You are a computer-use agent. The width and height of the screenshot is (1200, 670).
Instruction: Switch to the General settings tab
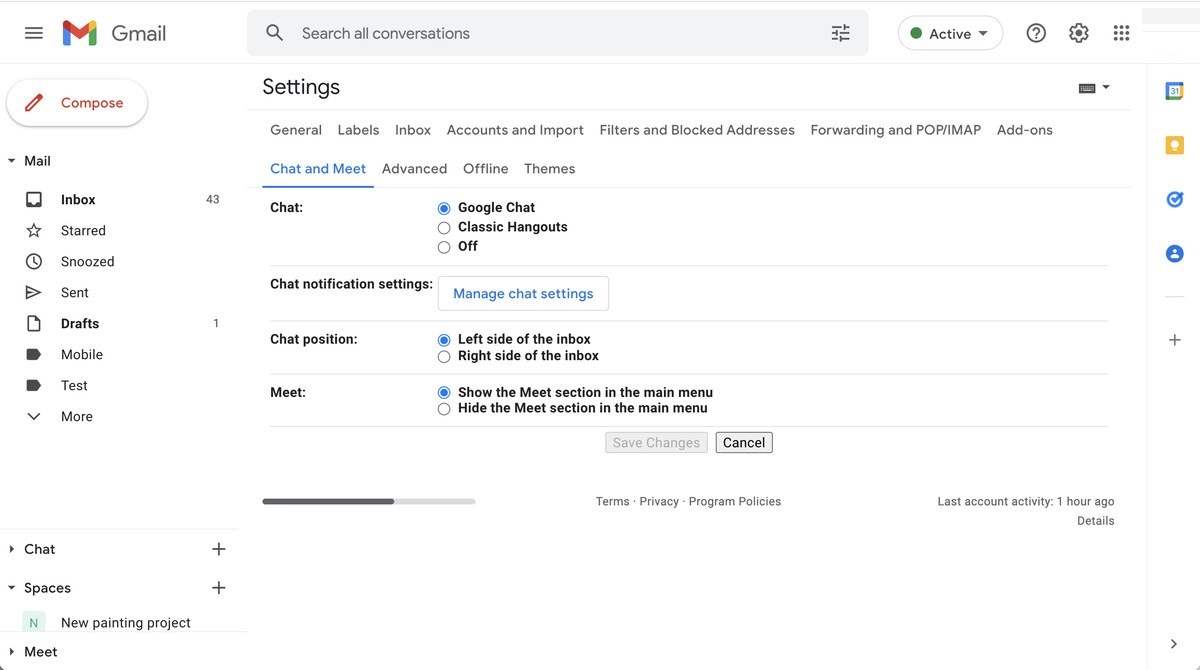pos(296,130)
